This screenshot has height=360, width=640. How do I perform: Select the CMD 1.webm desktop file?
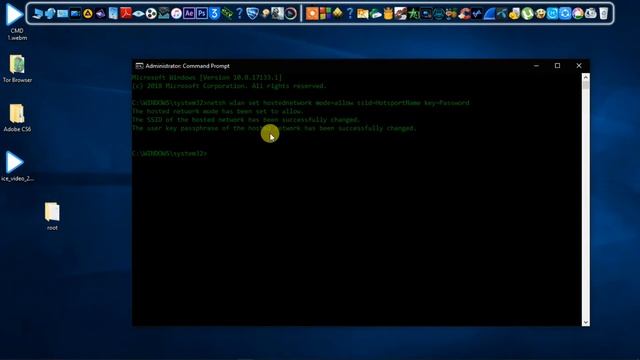tap(16, 21)
